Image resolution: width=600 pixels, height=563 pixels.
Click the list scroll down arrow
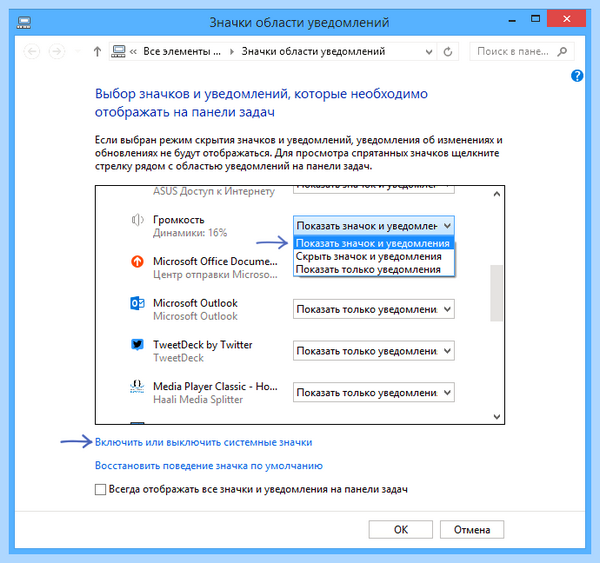pyautogui.click(x=497, y=416)
